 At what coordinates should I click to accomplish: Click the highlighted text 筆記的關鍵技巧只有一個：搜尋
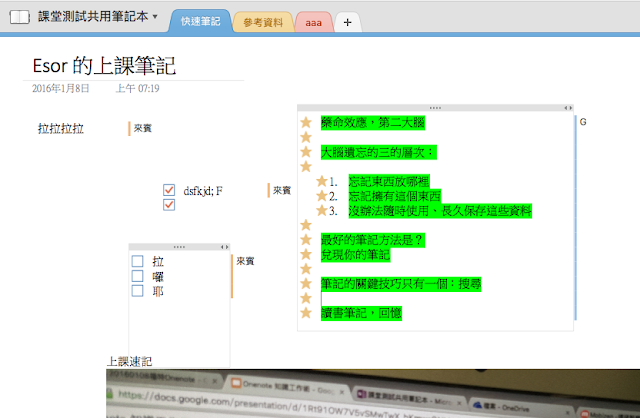[401, 284]
